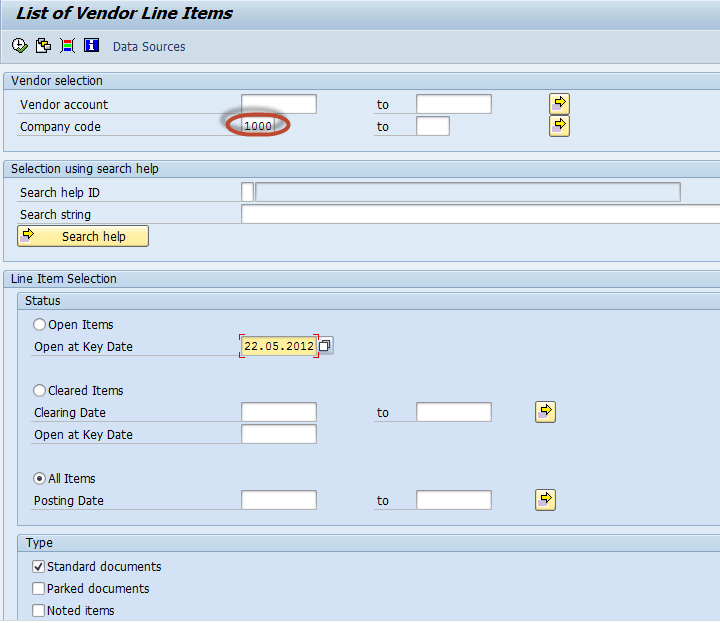Click the Execute icon in the toolbar

(x=19, y=46)
